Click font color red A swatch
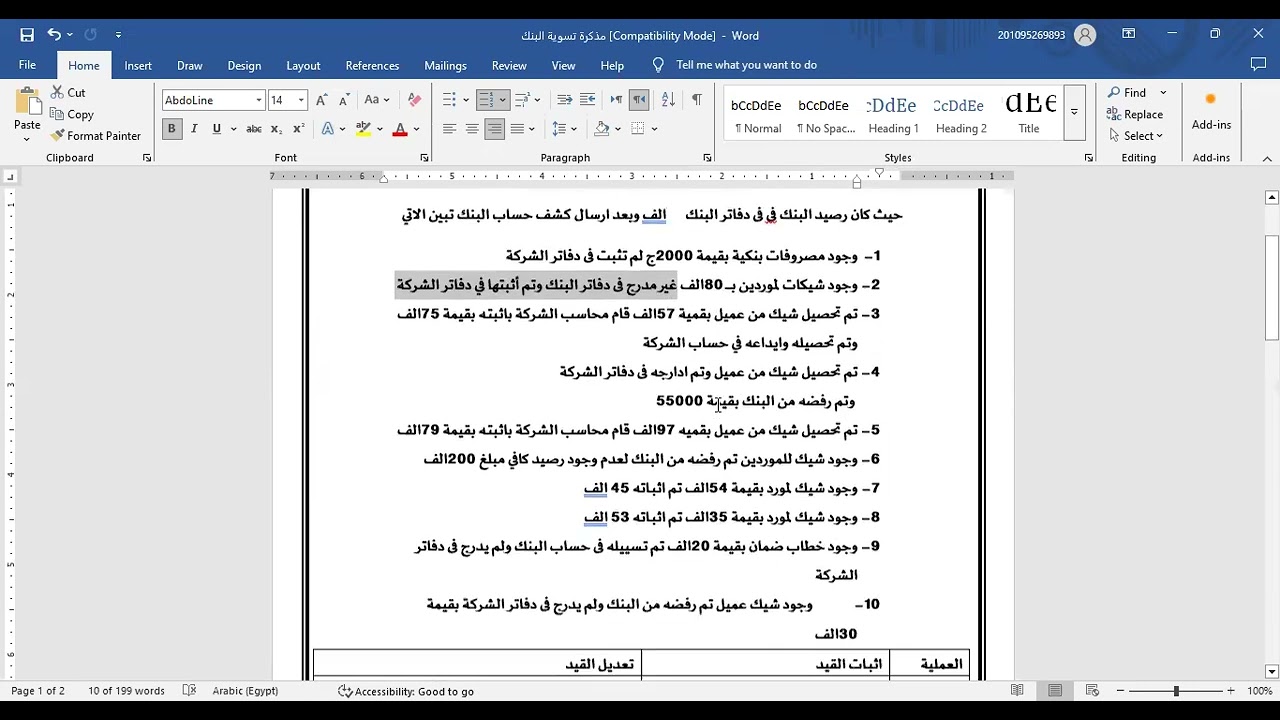The image size is (1280, 720). click(400, 129)
